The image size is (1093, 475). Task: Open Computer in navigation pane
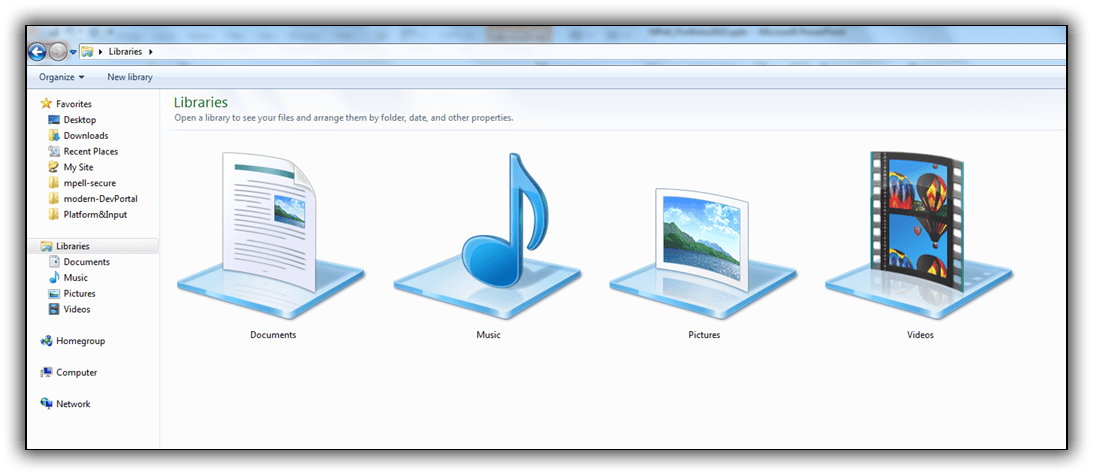coord(77,372)
